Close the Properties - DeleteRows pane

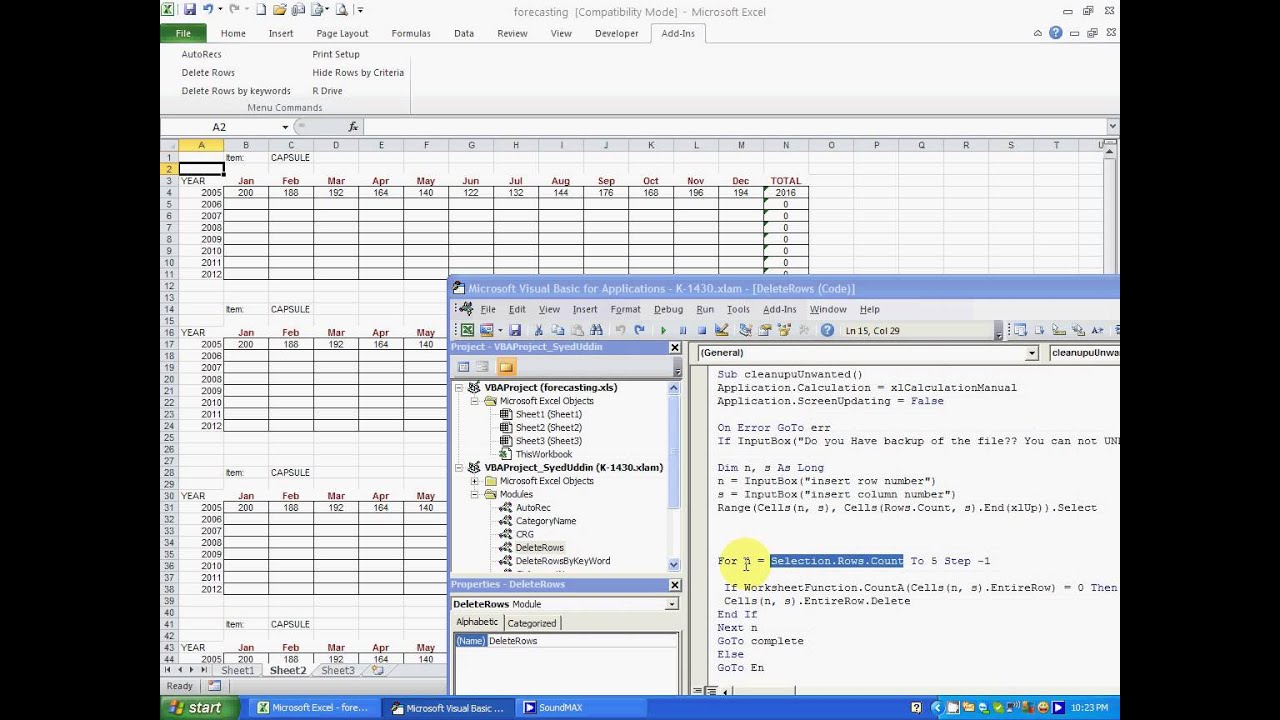coord(674,584)
